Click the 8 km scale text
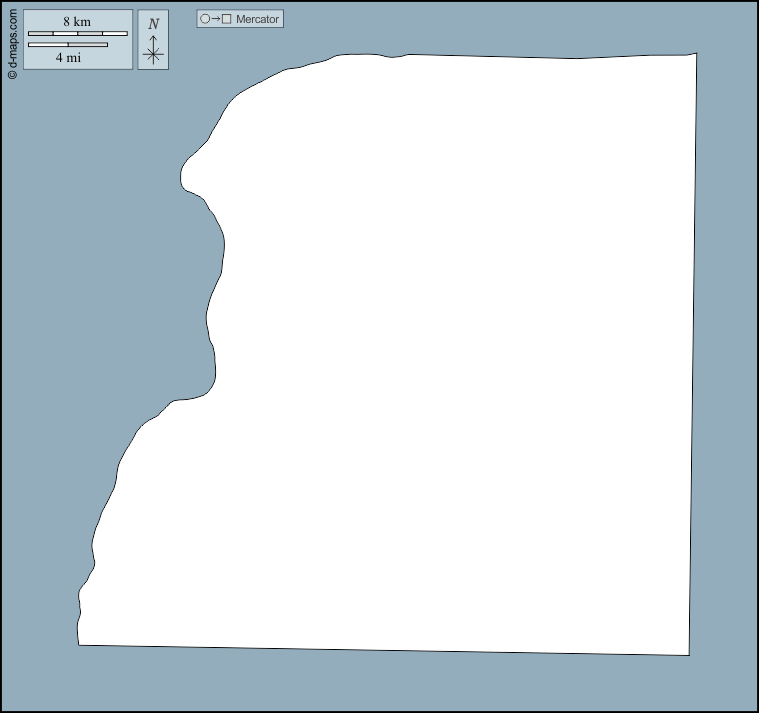Viewport: 759px width, 713px height. 77,22
